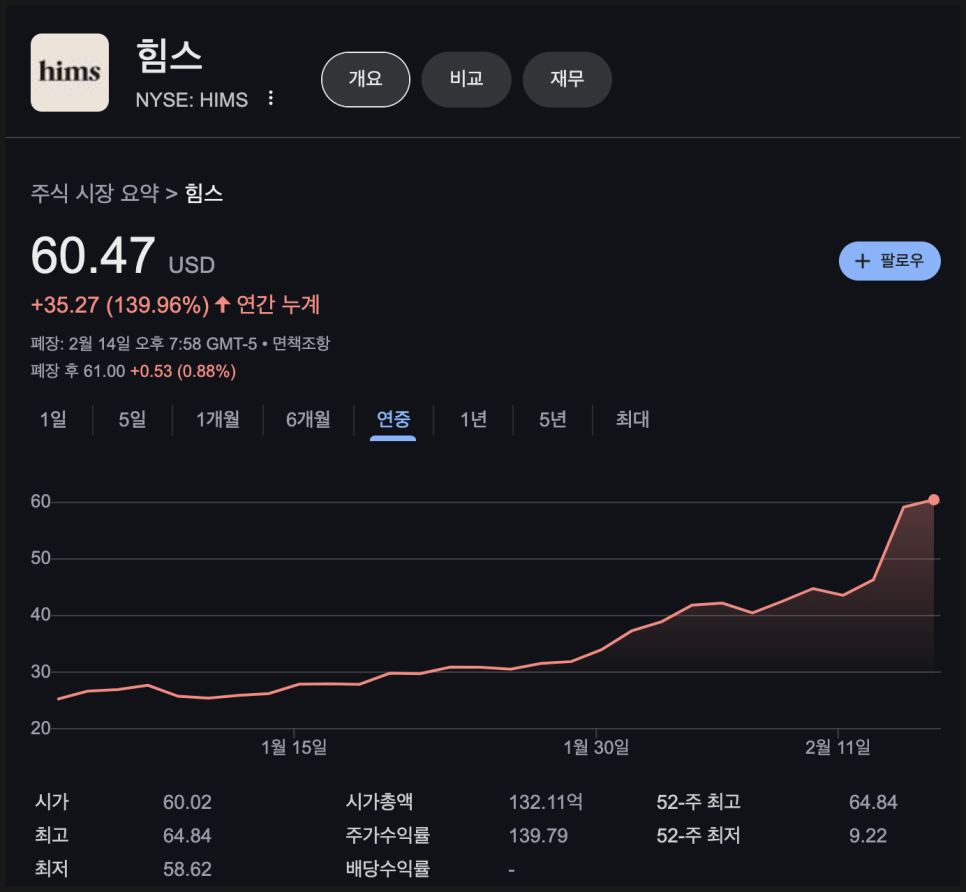The height and width of the screenshot is (892, 966).
Task: Click the 60.47 current price
Action: coord(93,256)
